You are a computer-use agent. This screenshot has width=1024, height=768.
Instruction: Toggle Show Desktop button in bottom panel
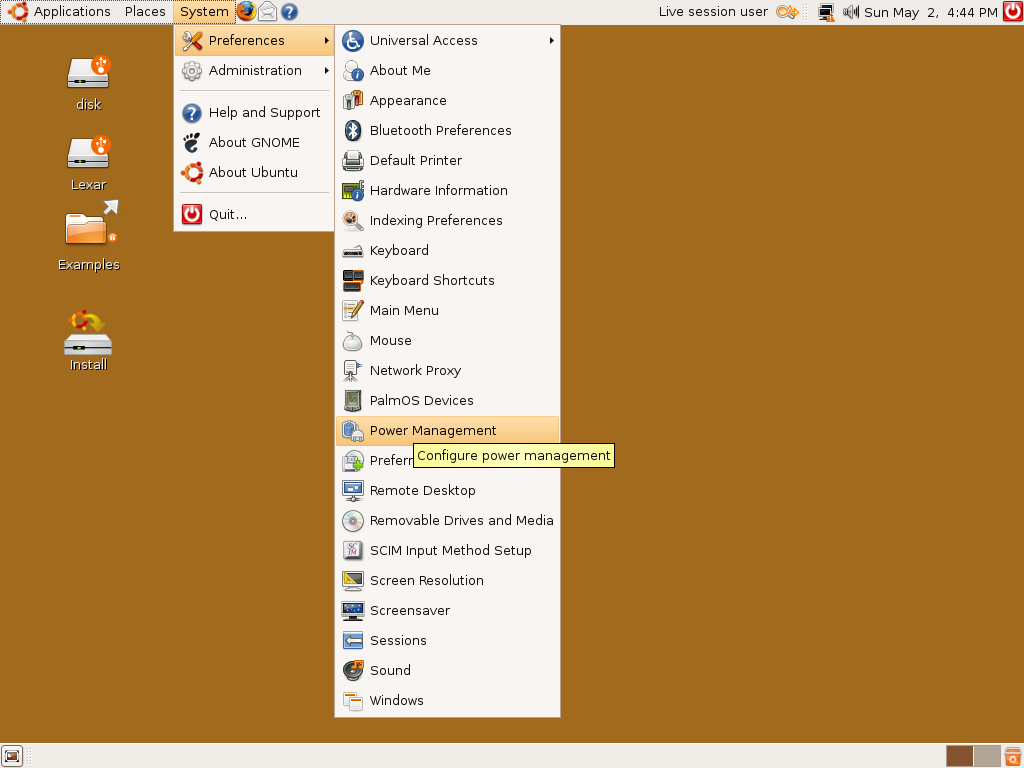coord(12,756)
